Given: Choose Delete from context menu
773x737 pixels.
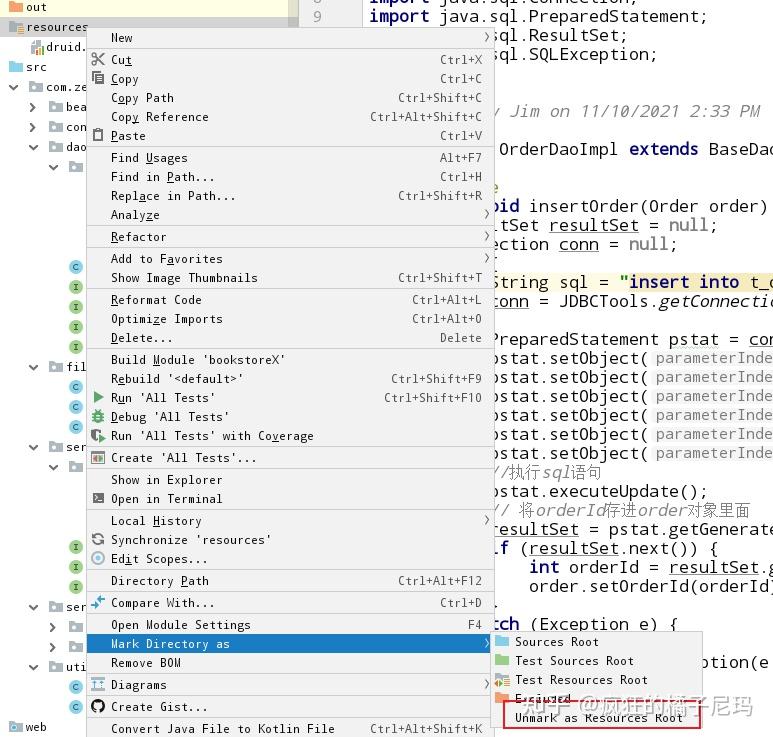Looking at the screenshot, I should coord(290,338).
